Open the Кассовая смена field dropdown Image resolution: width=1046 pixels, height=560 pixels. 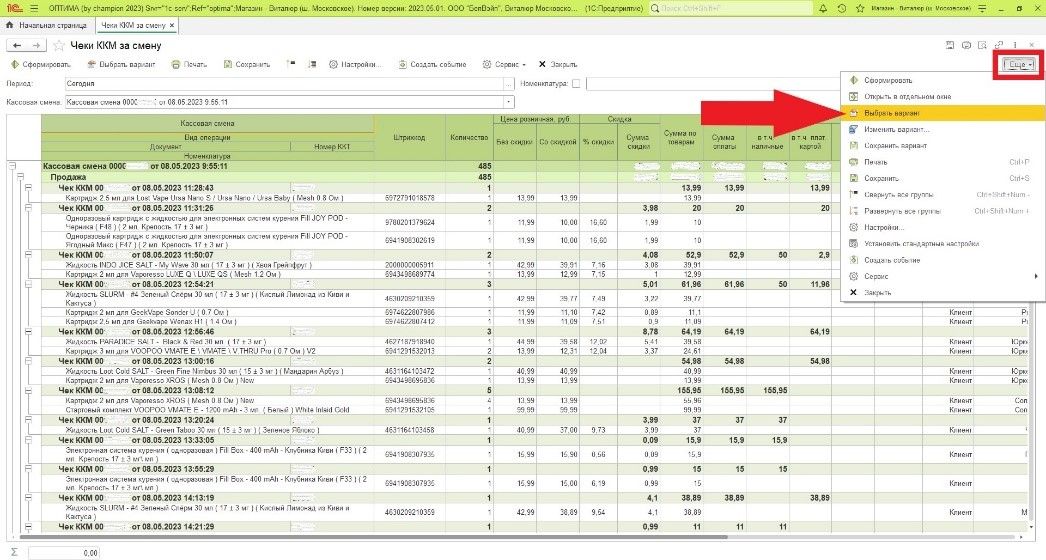(x=510, y=102)
